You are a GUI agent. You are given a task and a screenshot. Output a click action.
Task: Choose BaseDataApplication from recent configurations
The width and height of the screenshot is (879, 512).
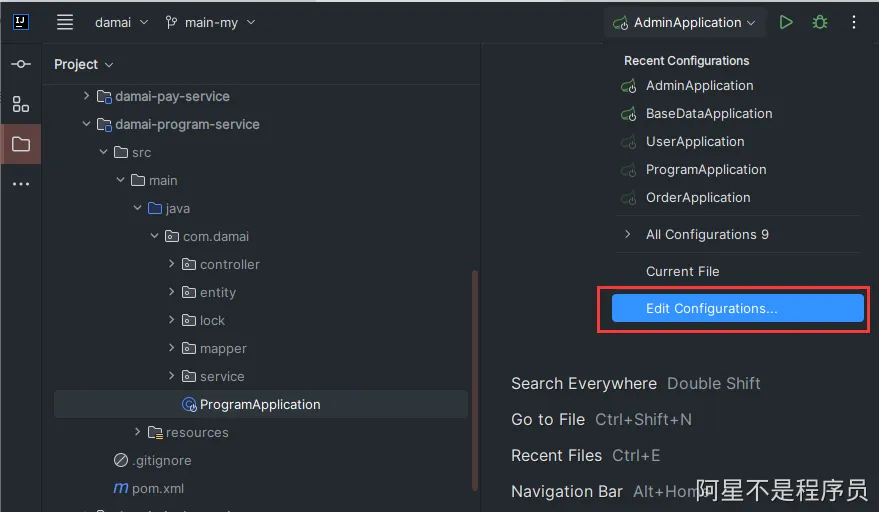708,113
